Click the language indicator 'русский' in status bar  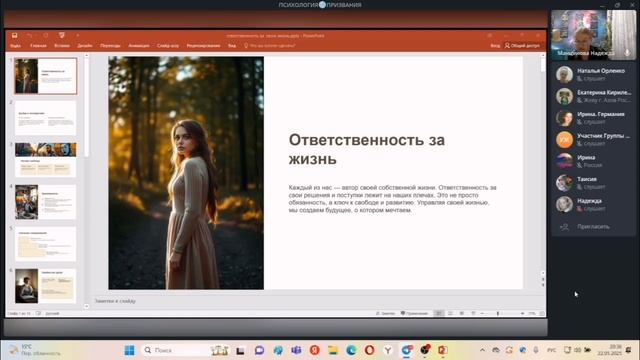[52, 313]
